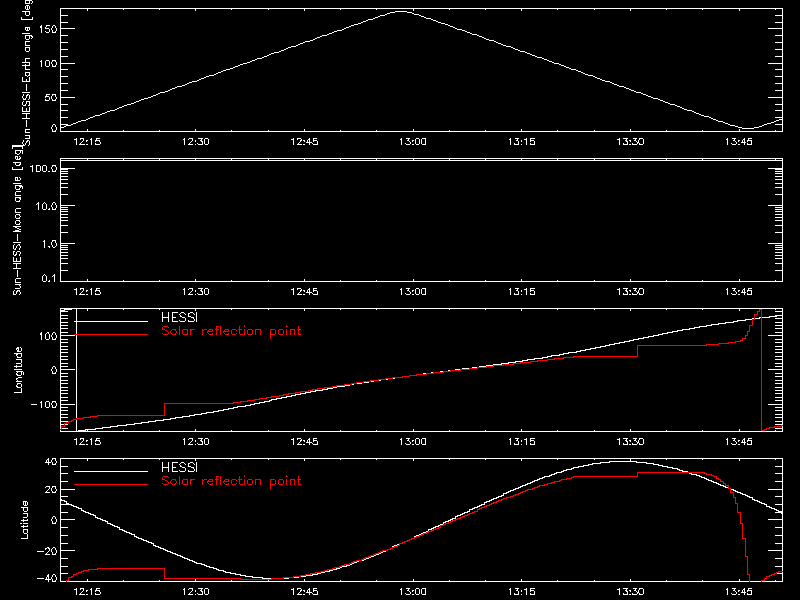Click 13:30 time label under Earth angle plot
The width and height of the screenshot is (800, 600).
pyautogui.click(x=630, y=142)
